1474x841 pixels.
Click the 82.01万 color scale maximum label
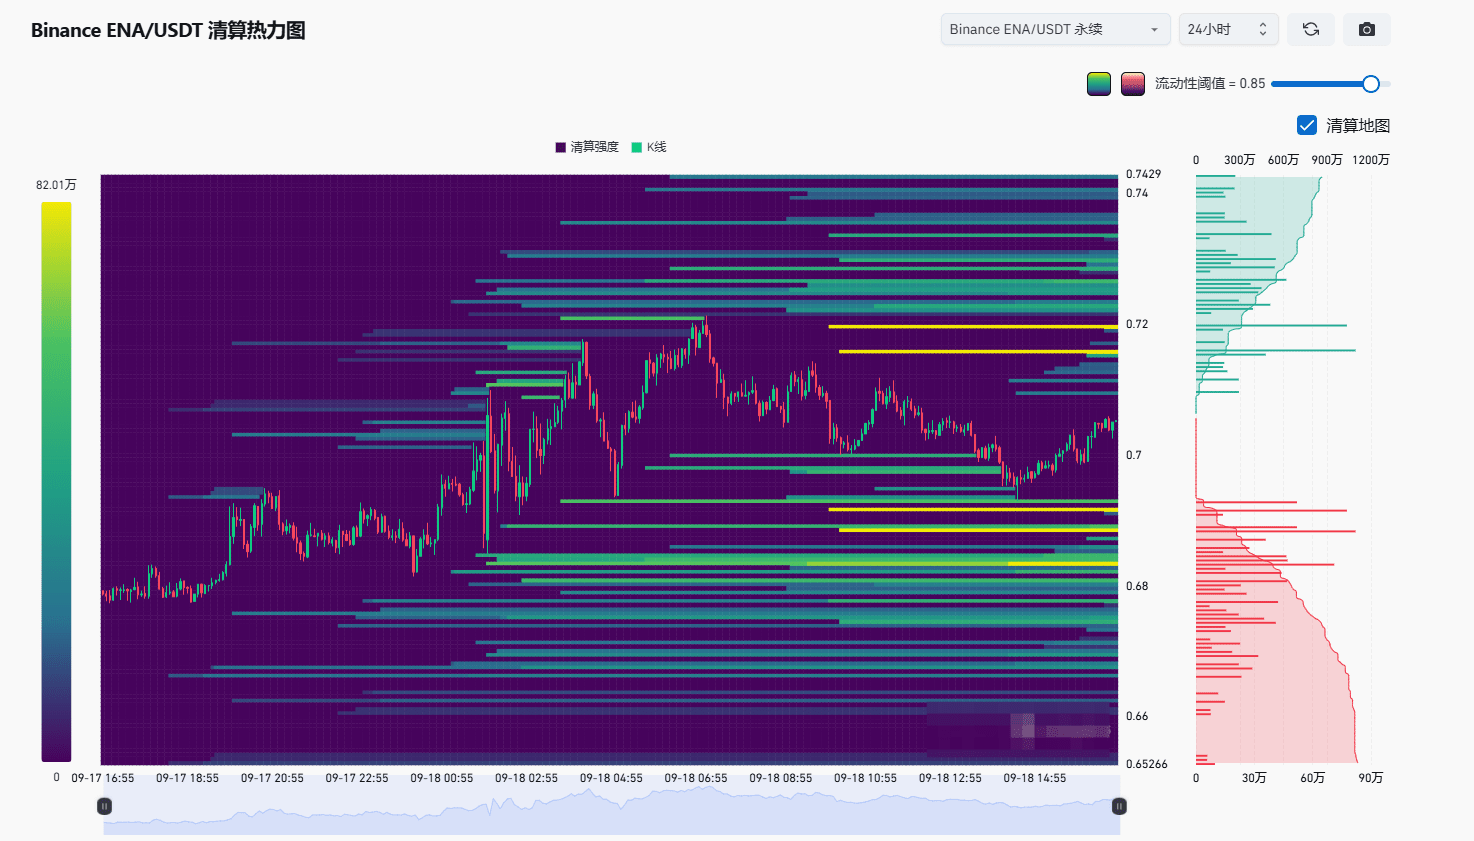(56, 185)
